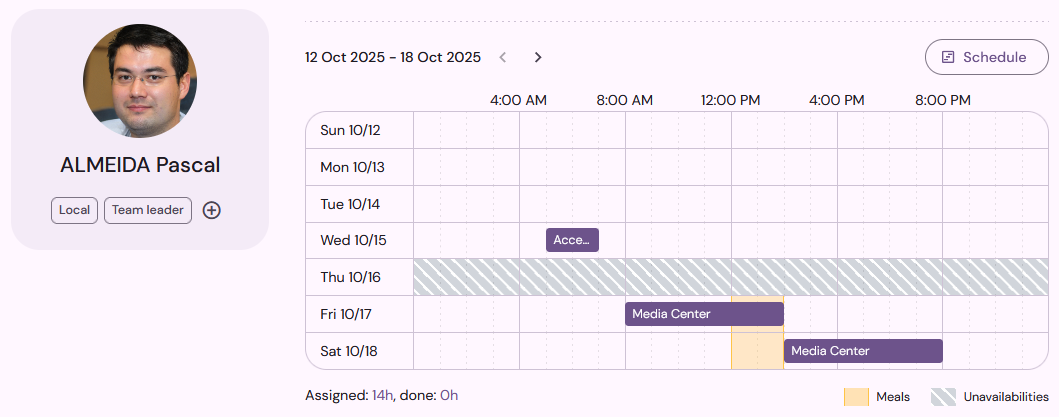Click the Schedule button

[x=986, y=57]
